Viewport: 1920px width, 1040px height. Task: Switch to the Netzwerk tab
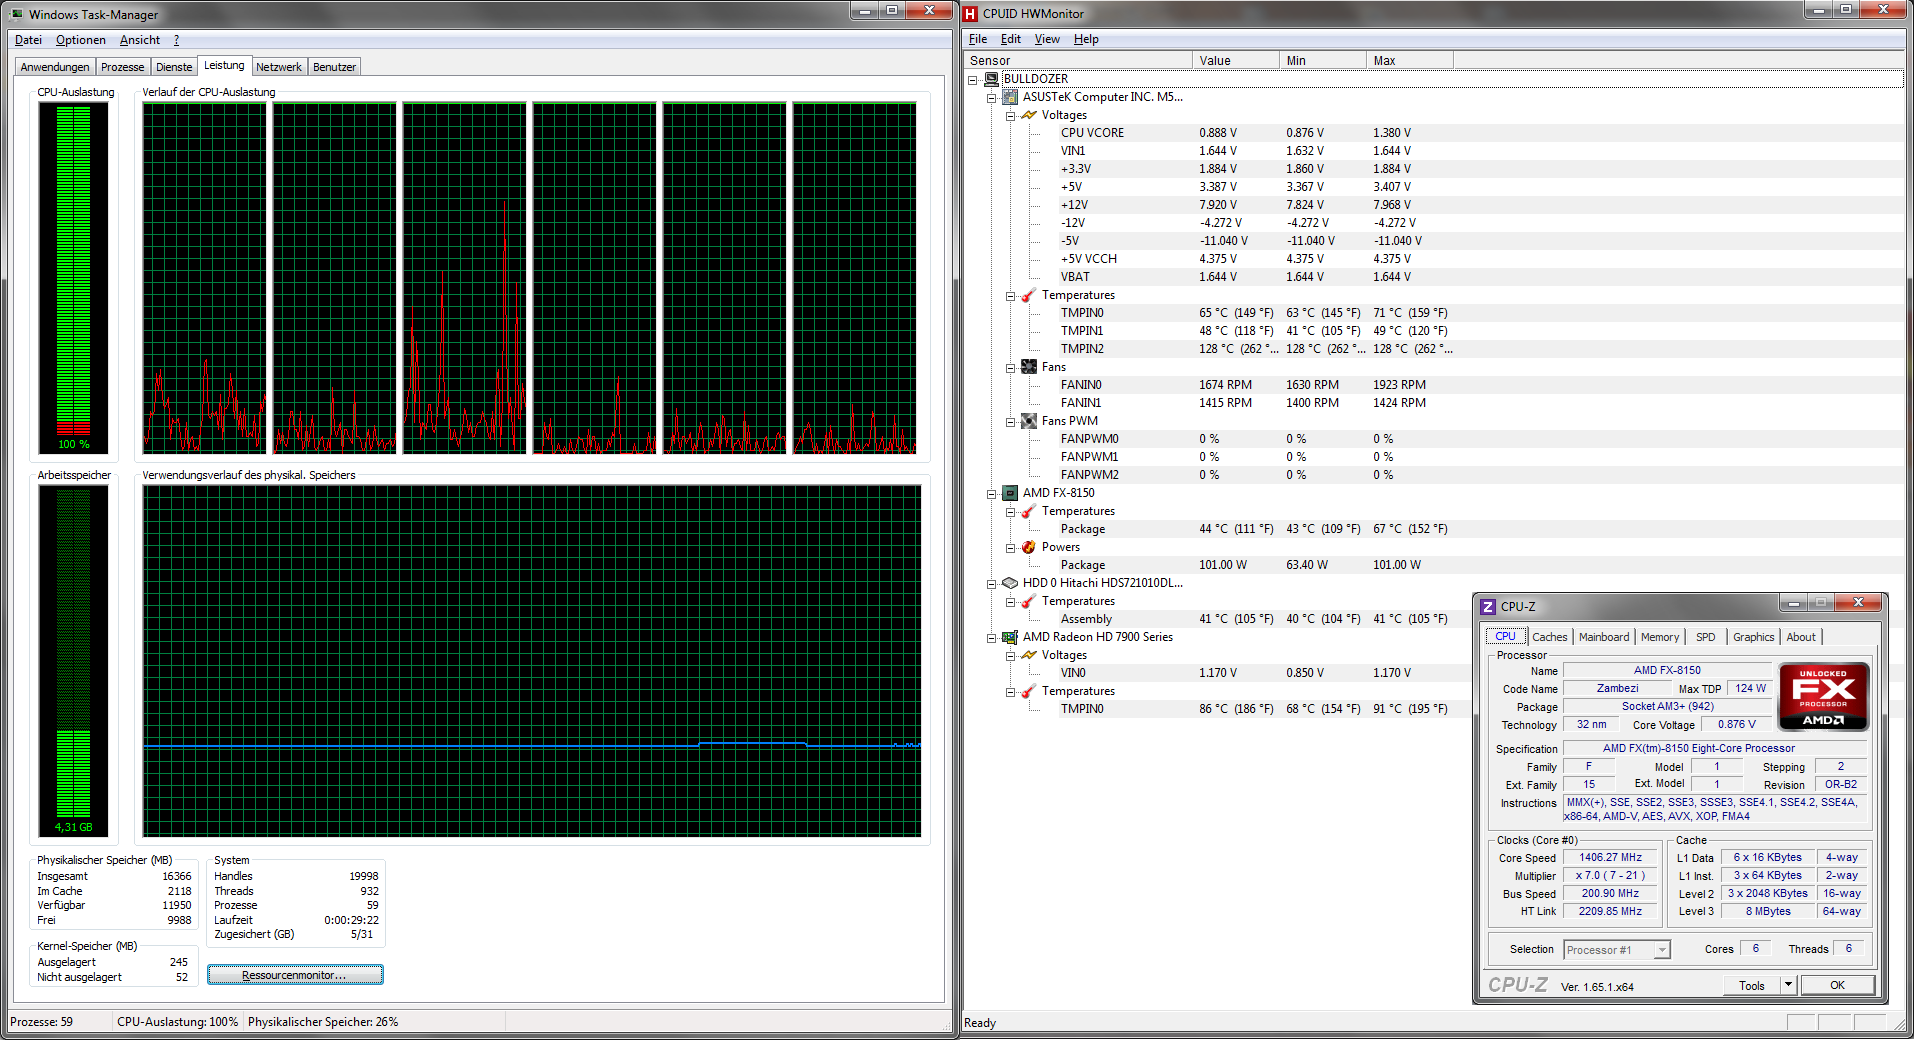pyautogui.click(x=279, y=67)
